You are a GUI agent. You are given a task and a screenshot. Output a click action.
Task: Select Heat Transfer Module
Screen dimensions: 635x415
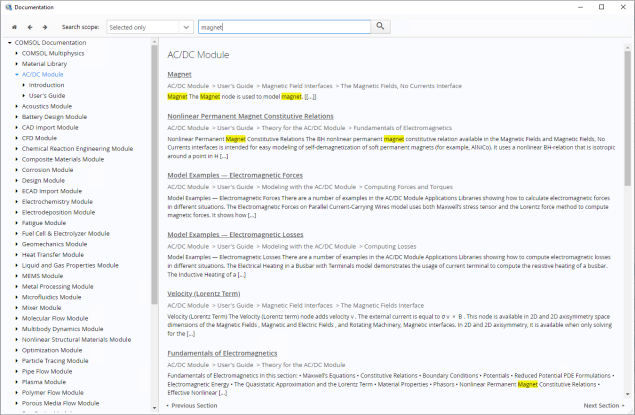coord(53,255)
